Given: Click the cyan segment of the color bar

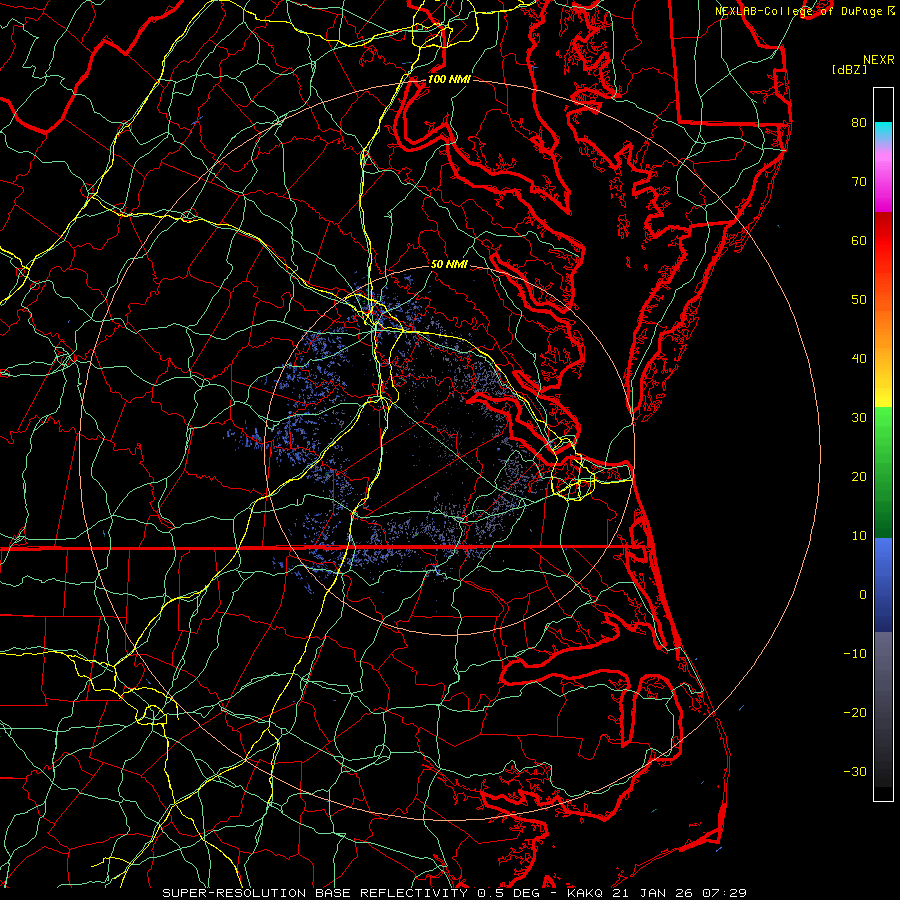Looking at the screenshot, I should [883, 131].
